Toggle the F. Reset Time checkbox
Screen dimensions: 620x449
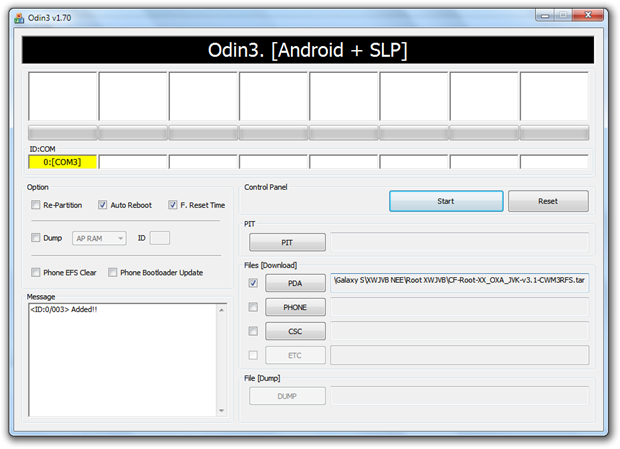[x=172, y=205]
